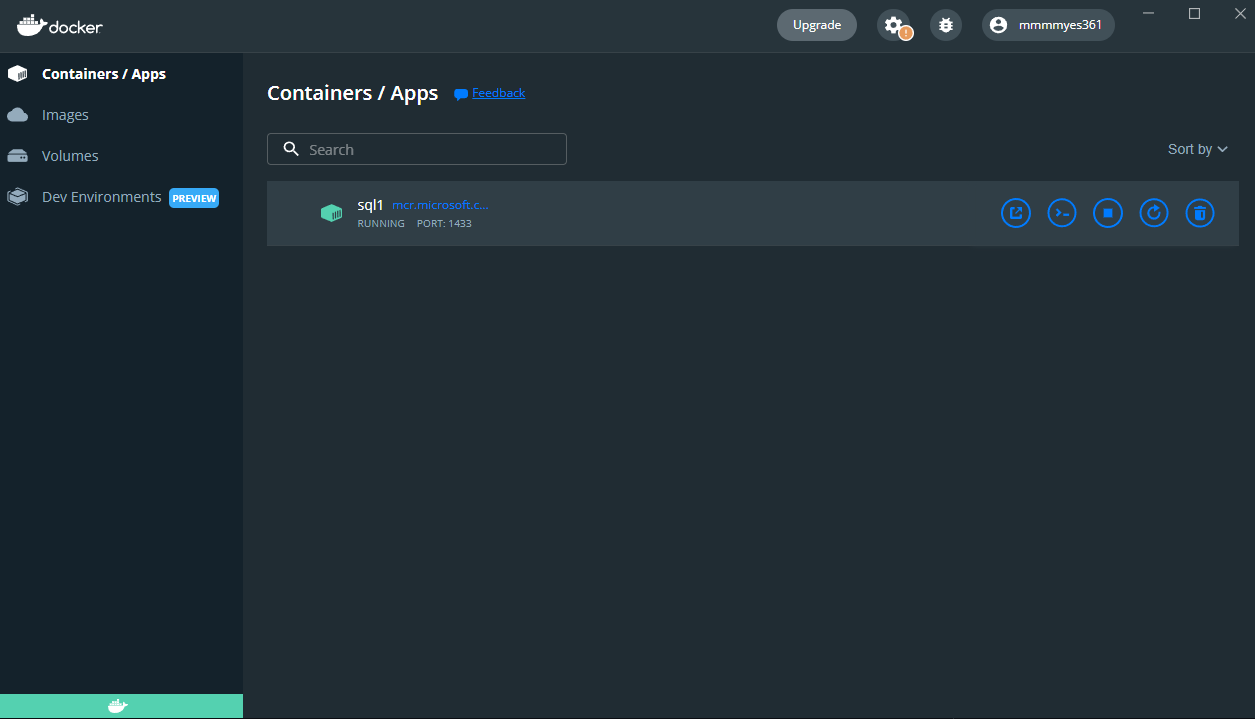Open Docker Desktop settings gear
The height and width of the screenshot is (719, 1255).
point(893,24)
